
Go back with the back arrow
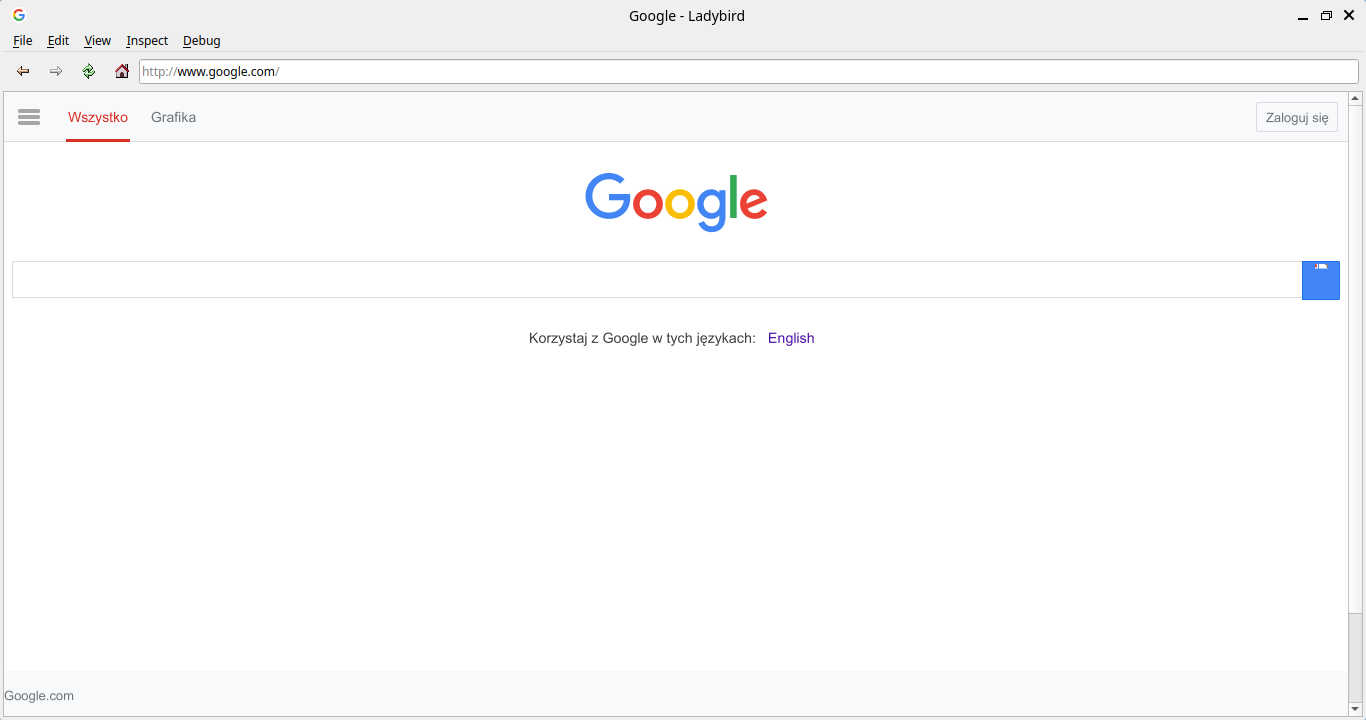point(23,71)
